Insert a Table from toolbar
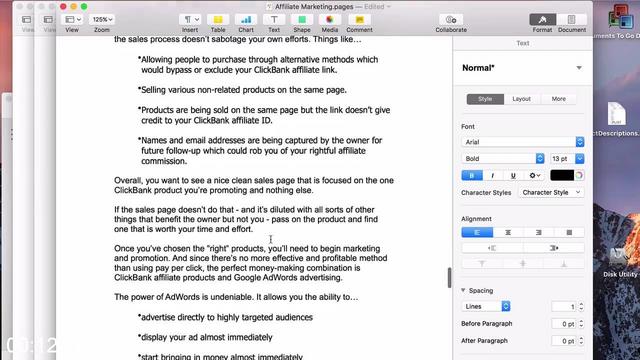Screen dimensions: 640x360 point(218,20)
